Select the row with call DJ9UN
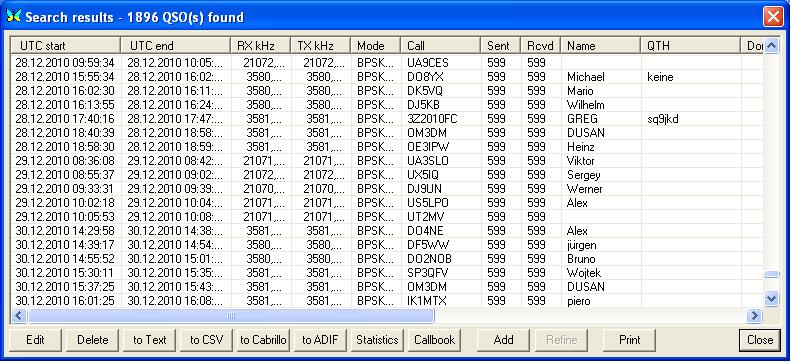 coord(387,189)
